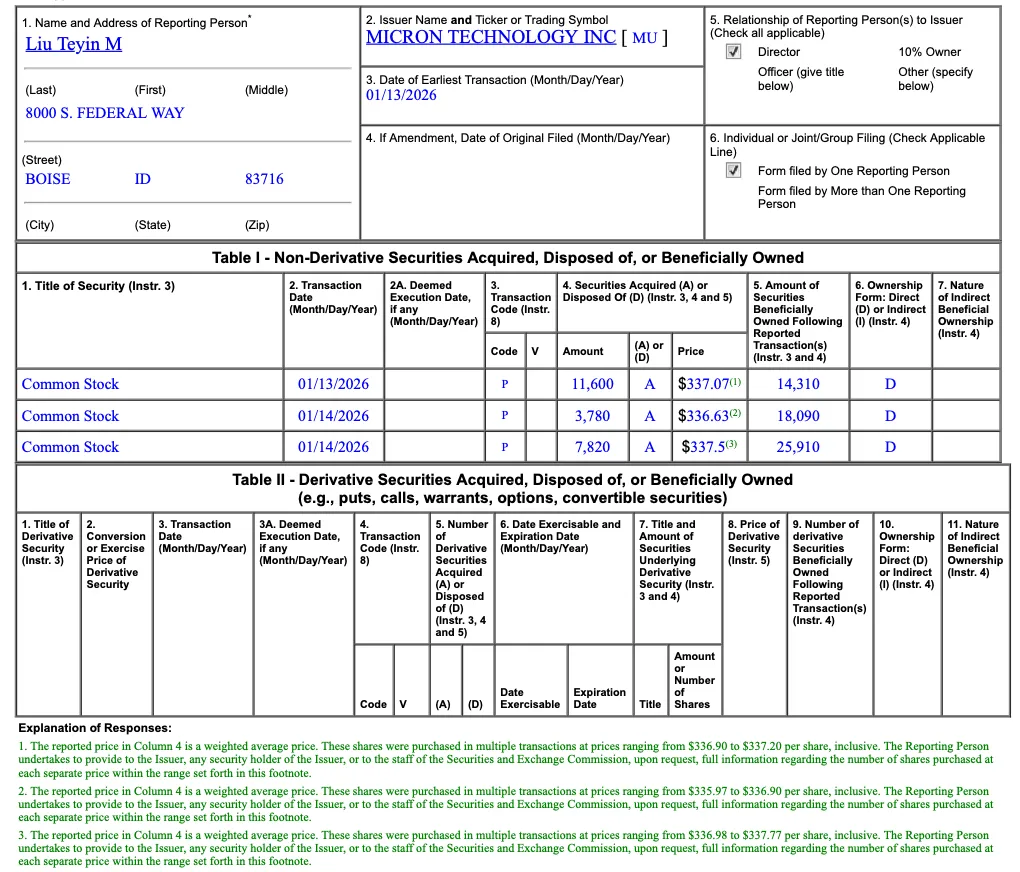This screenshot has height=872, width=1020.
Task: Open the MICRON TECHNOLOGY INC issuer link
Action: tap(490, 37)
